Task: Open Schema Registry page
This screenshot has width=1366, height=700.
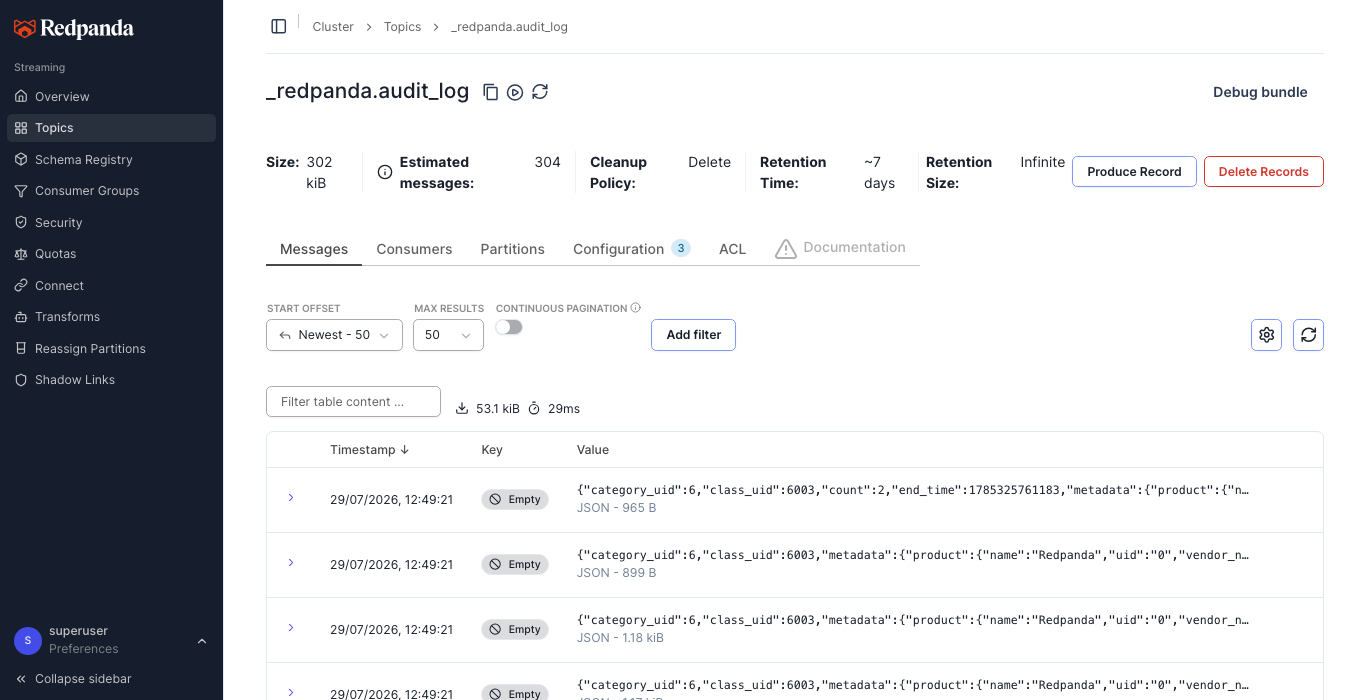Action: click(x=111, y=160)
